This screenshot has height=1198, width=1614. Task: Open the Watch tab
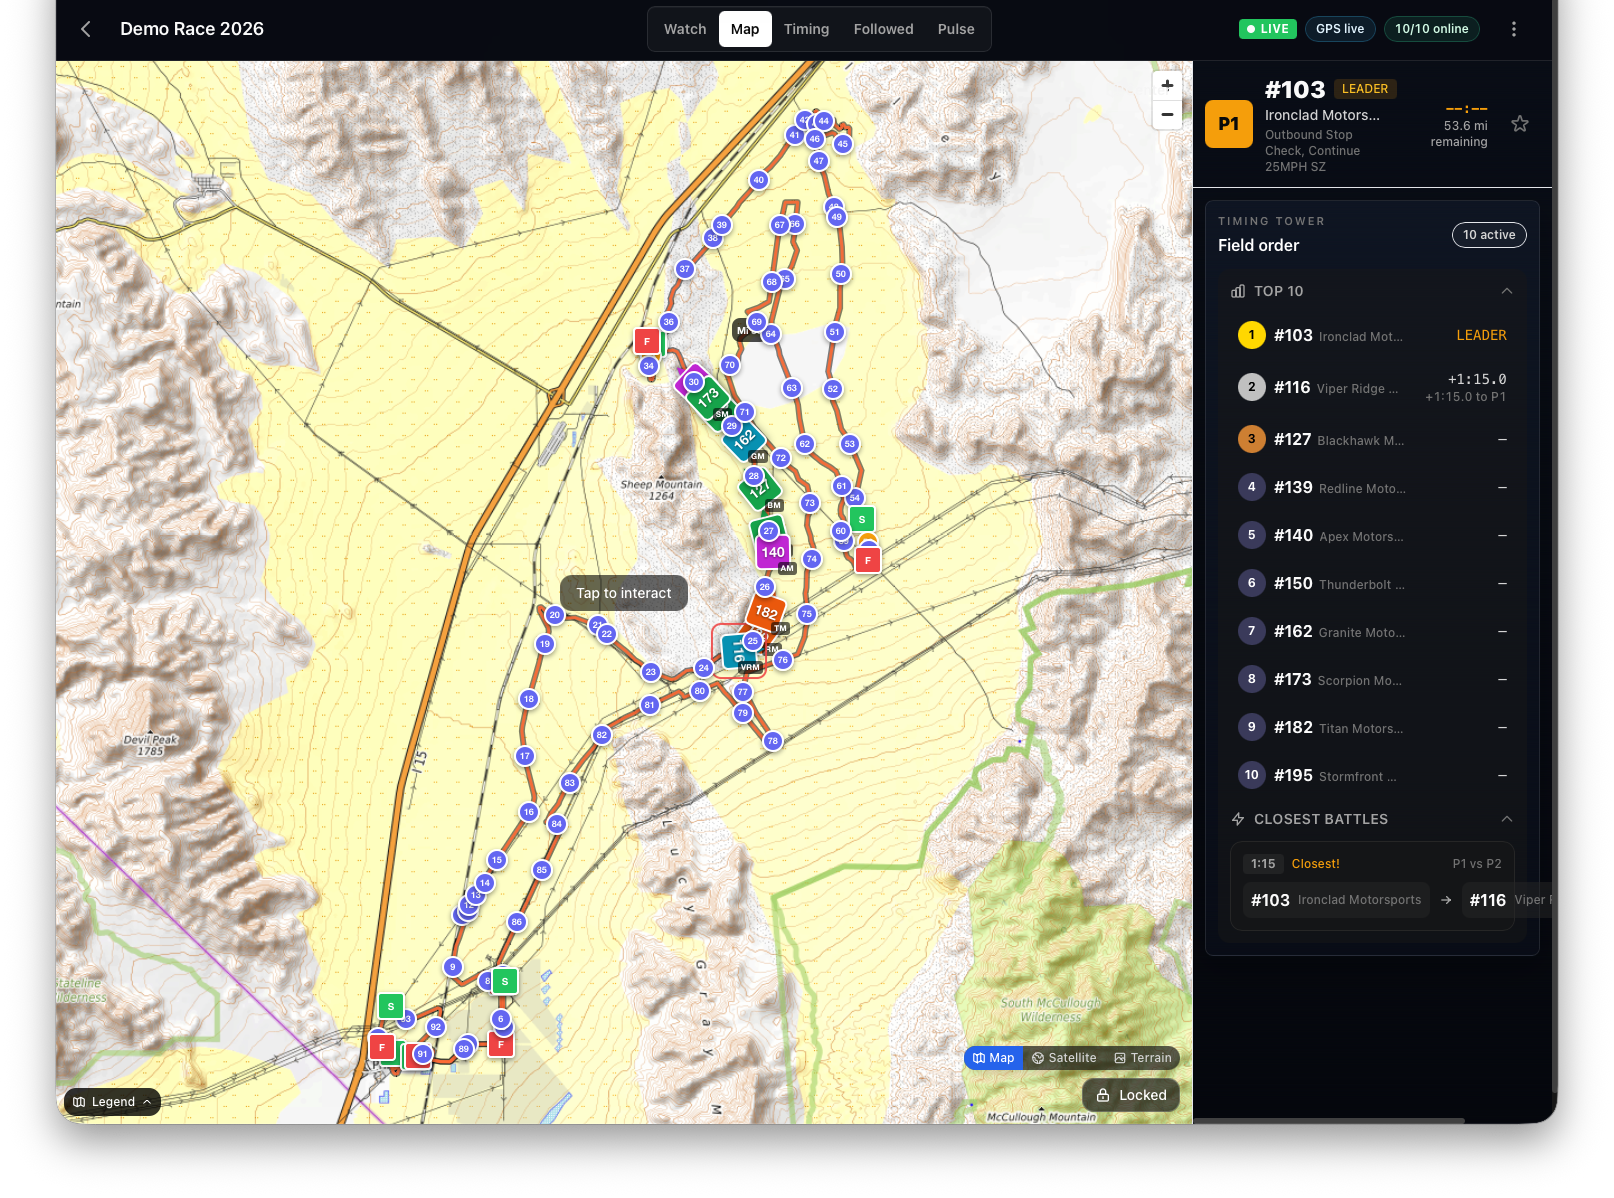point(685,29)
